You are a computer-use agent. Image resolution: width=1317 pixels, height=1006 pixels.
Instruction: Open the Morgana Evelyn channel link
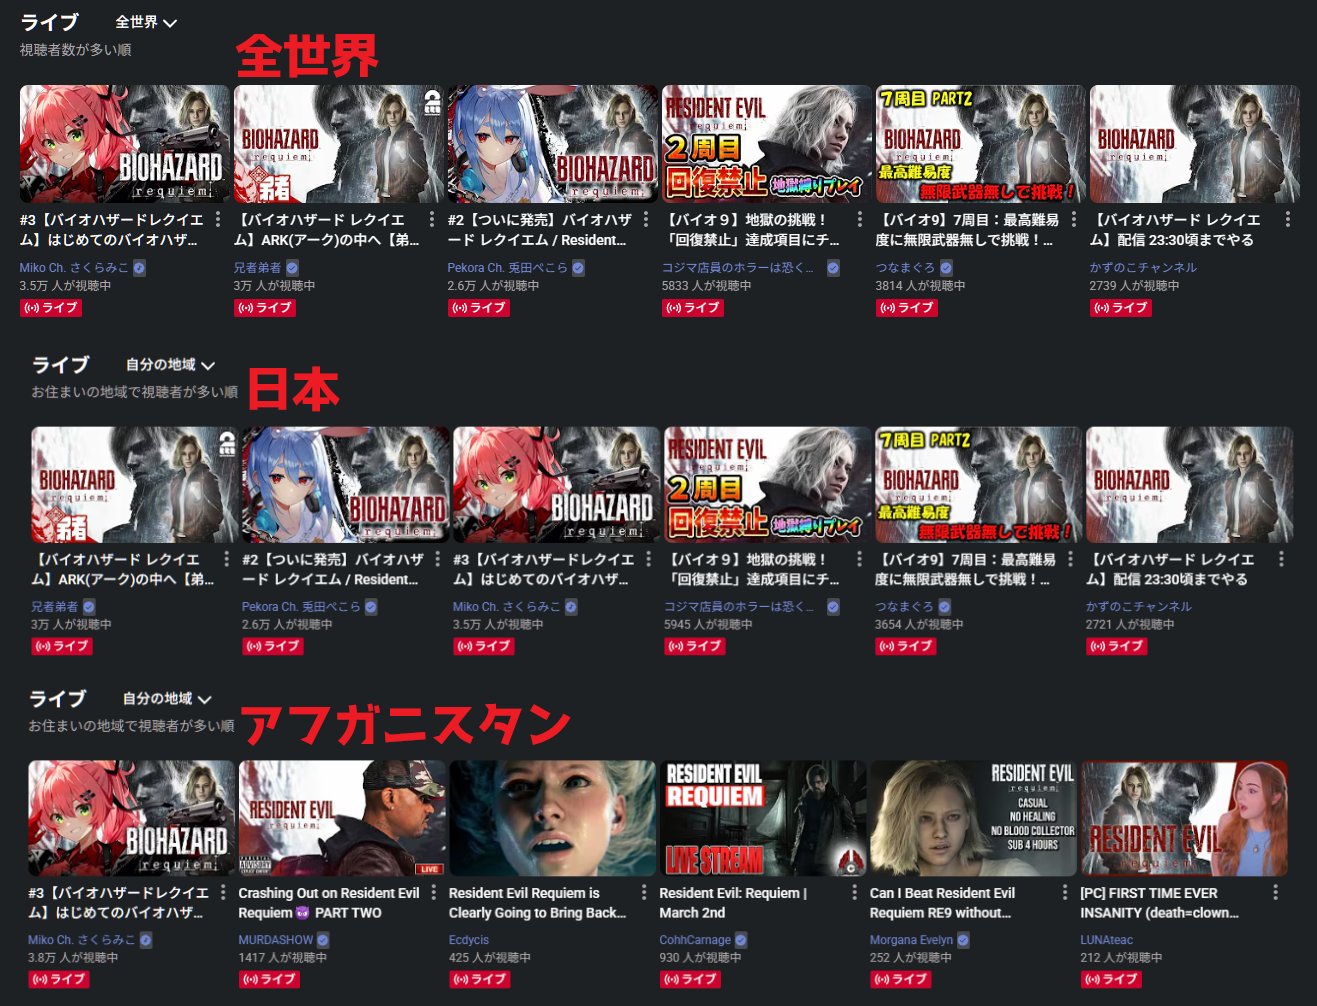pos(911,940)
